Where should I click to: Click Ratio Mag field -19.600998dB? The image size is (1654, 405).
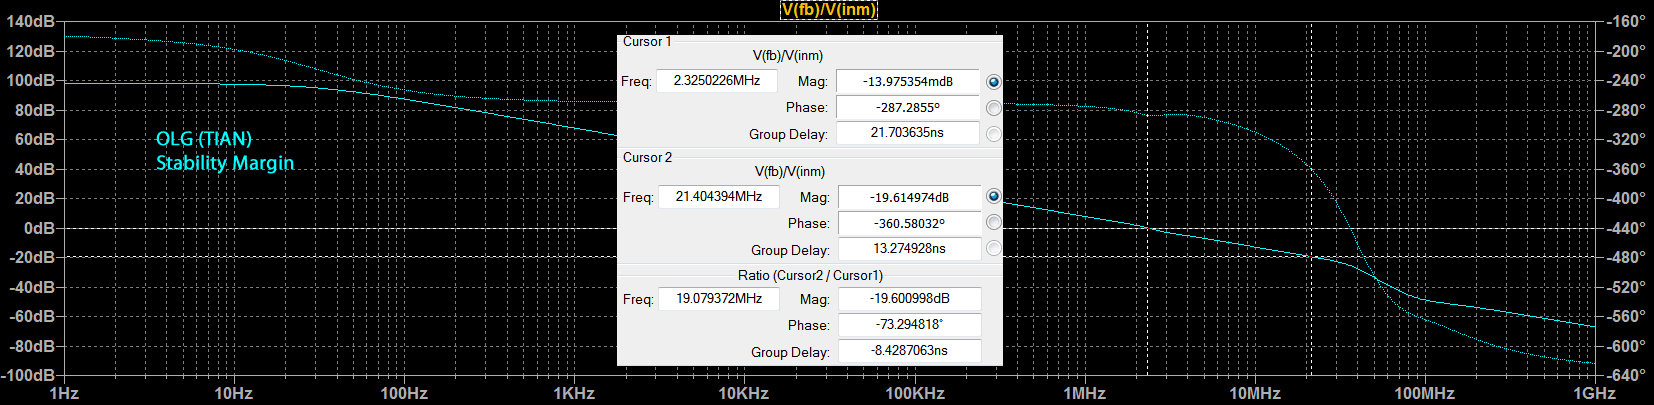(x=910, y=299)
